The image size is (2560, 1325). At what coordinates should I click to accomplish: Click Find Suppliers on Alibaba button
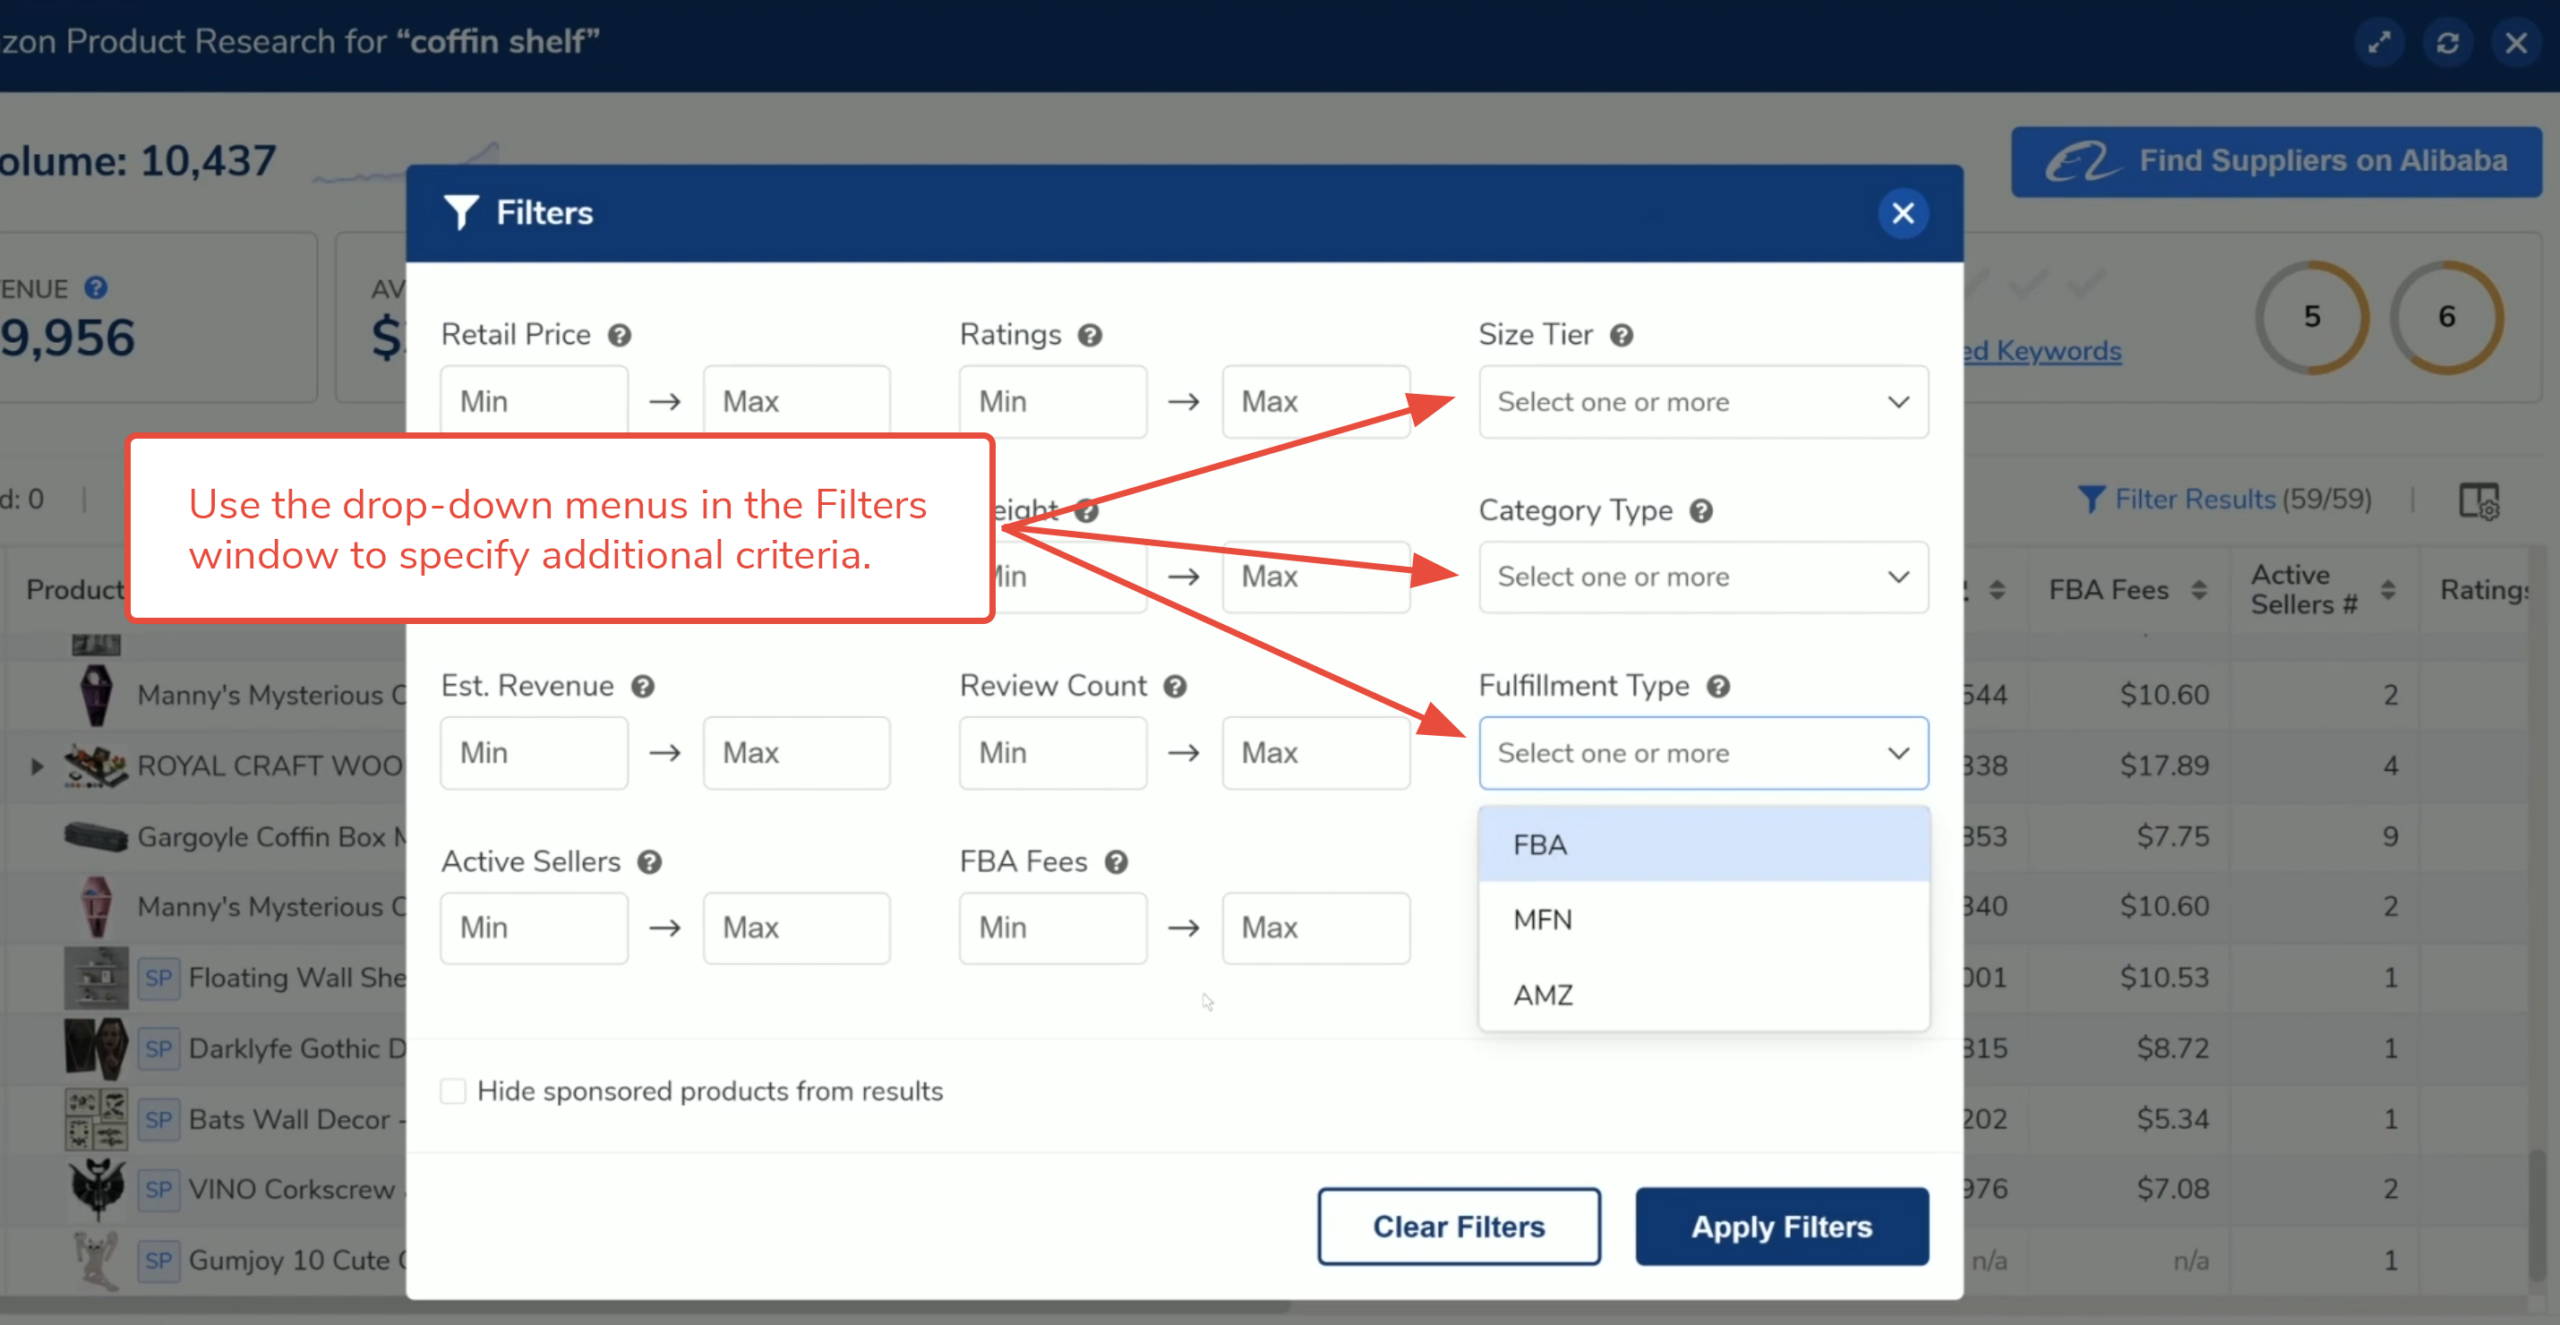[2276, 161]
